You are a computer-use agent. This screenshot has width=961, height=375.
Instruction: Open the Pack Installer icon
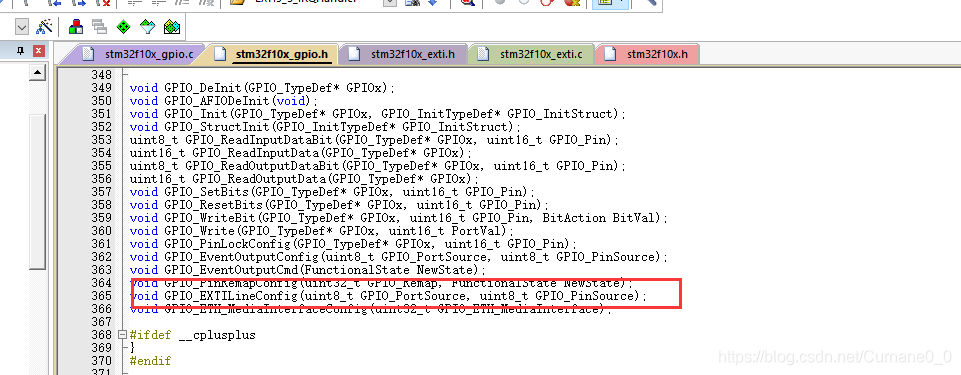[x=172, y=27]
